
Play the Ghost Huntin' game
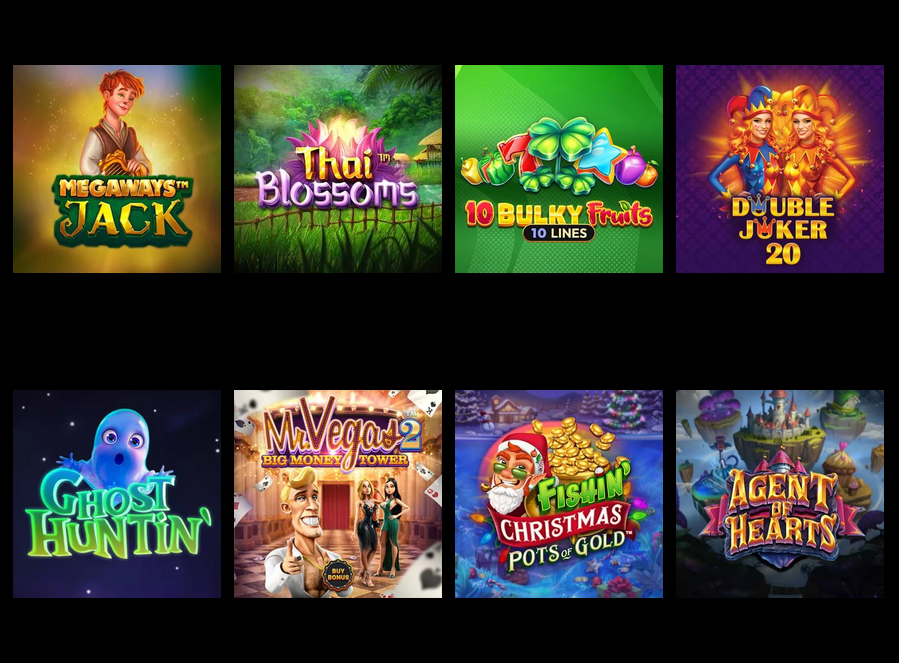[117, 494]
